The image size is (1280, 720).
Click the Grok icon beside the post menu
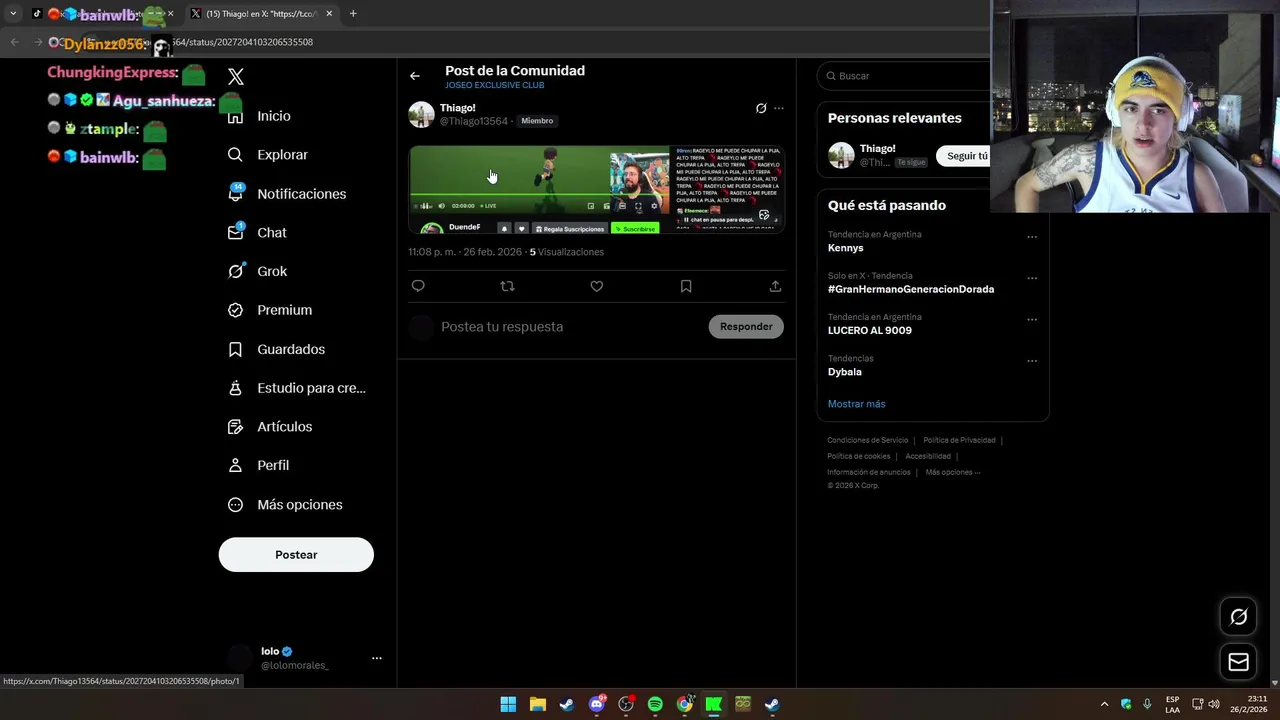pos(761,108)
